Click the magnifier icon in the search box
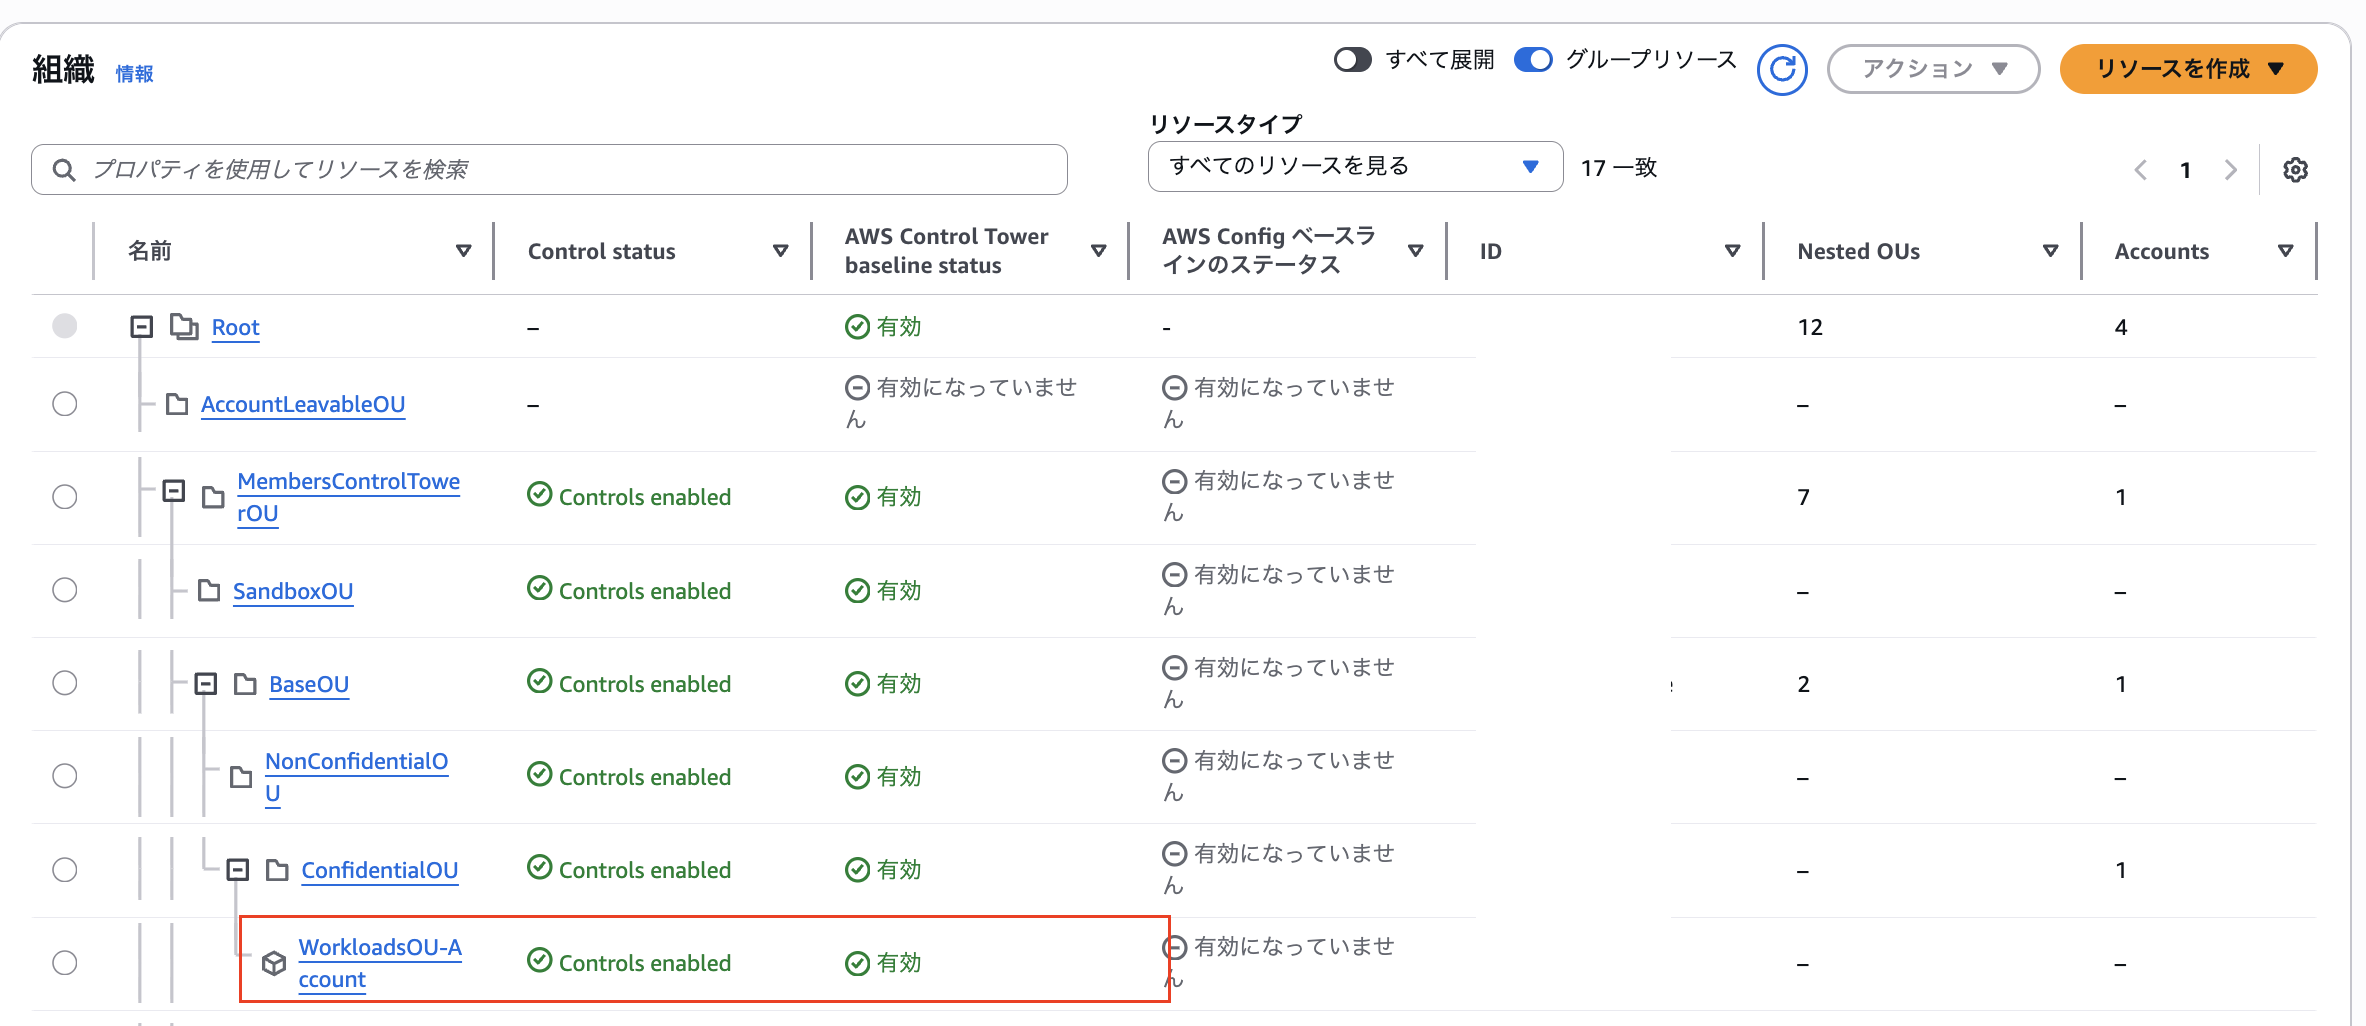This screenshot has height=1026, width=2366. (63, 169)
